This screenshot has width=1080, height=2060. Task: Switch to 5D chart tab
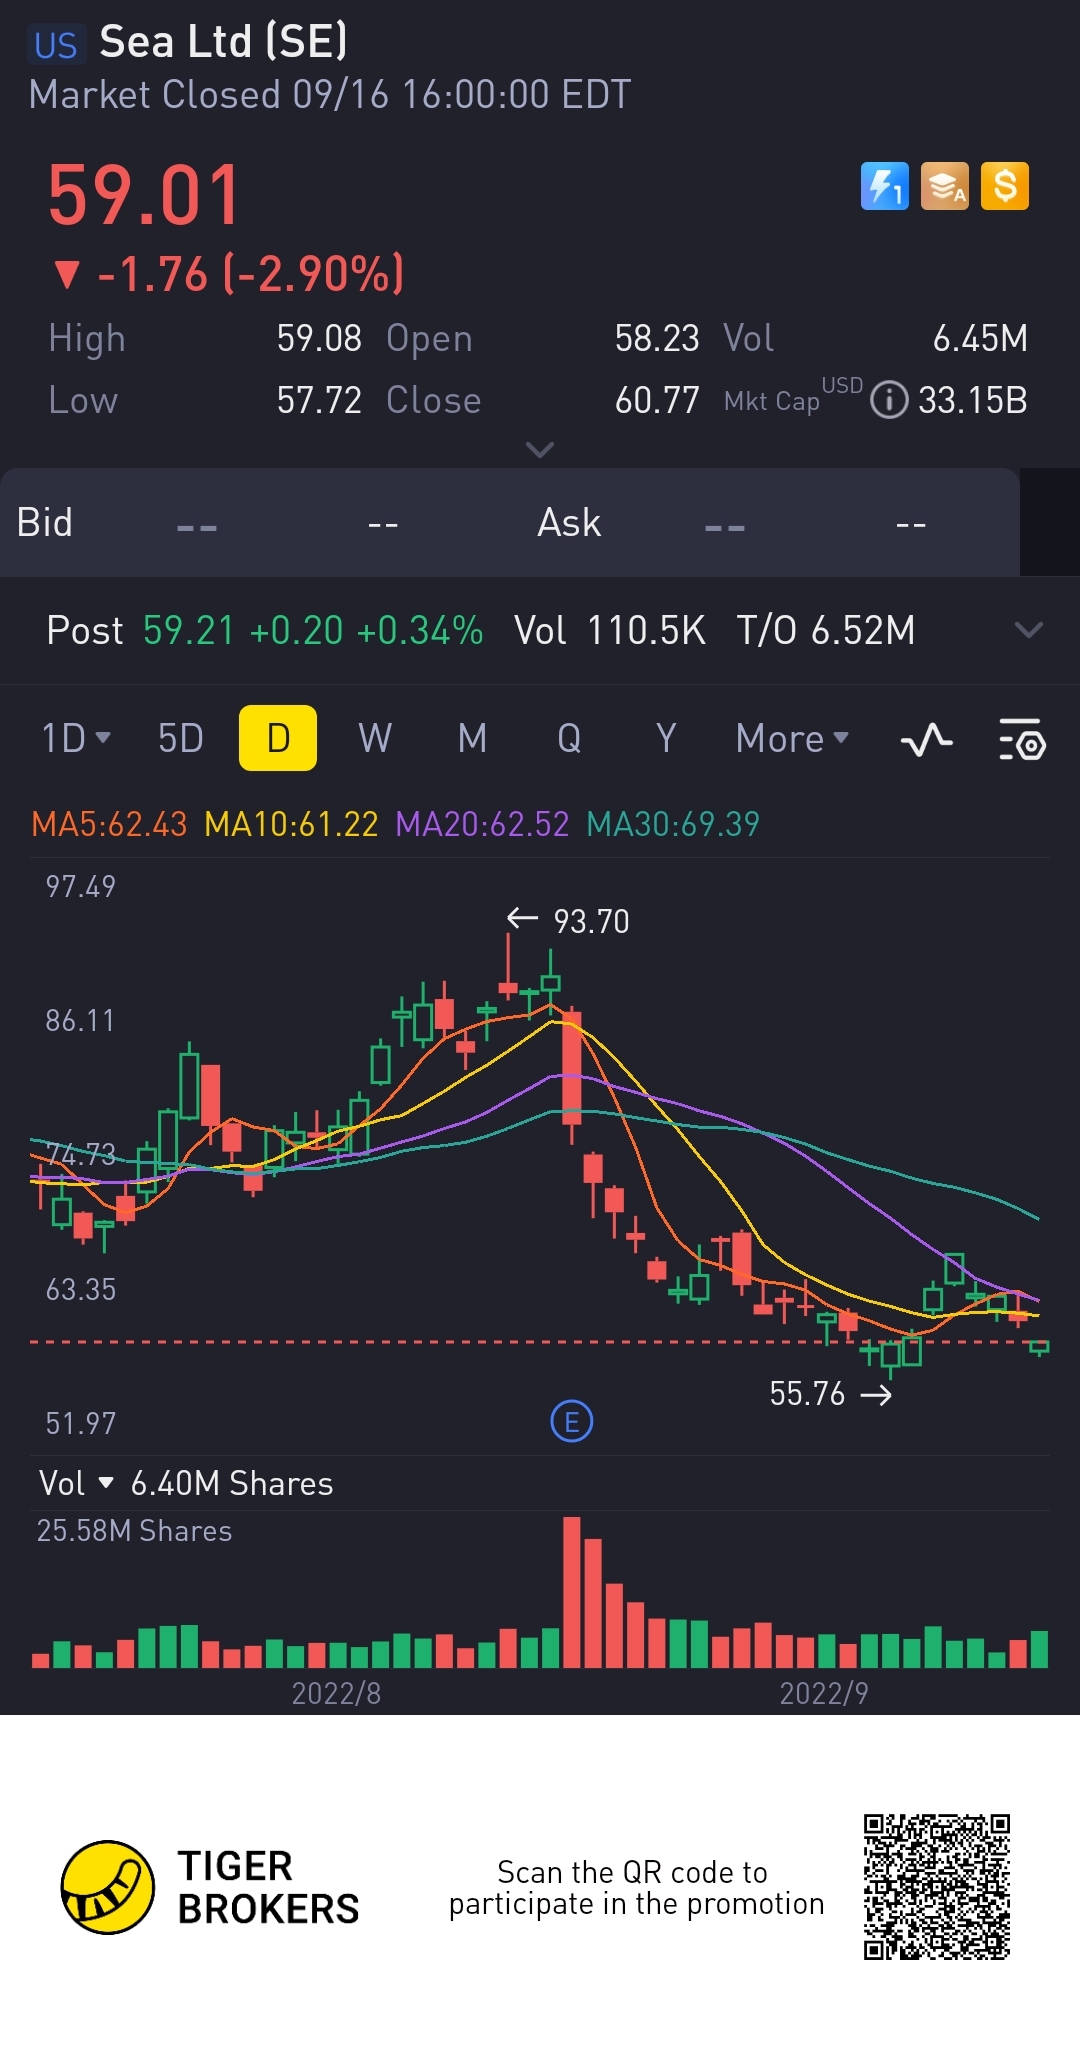[x=181, y=739]
